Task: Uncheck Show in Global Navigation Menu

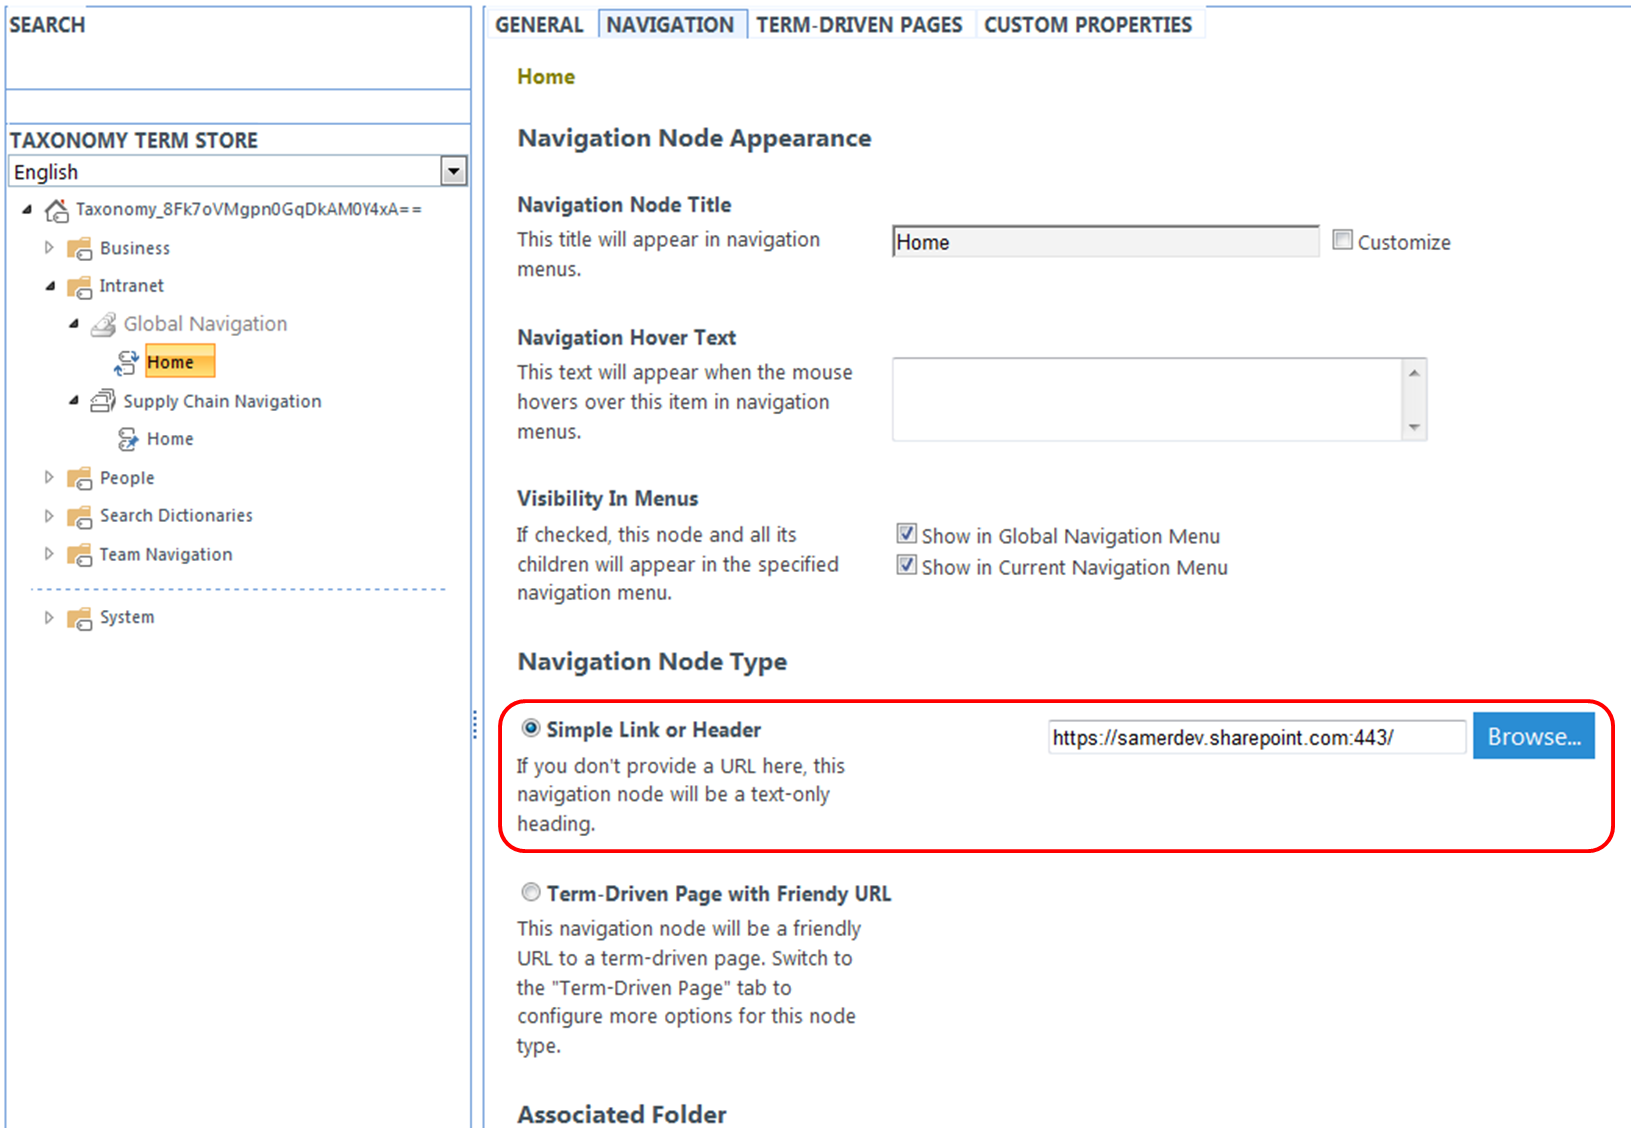Action: (906, 534)
